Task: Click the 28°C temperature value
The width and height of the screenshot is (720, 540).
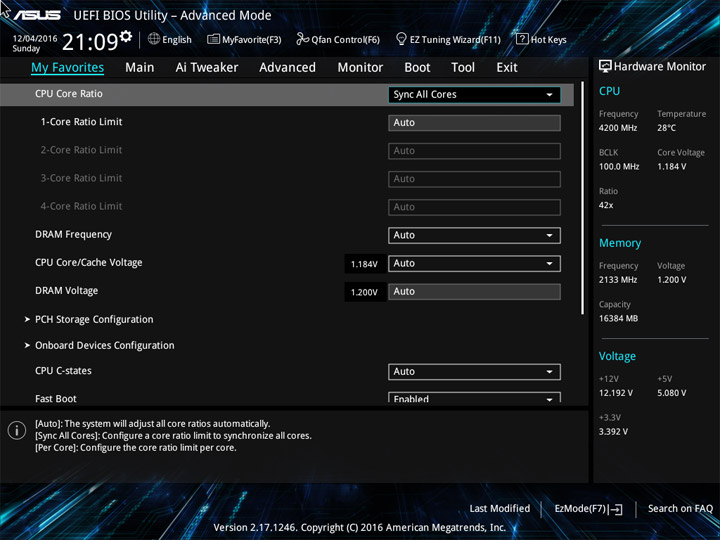Action: 666,128
